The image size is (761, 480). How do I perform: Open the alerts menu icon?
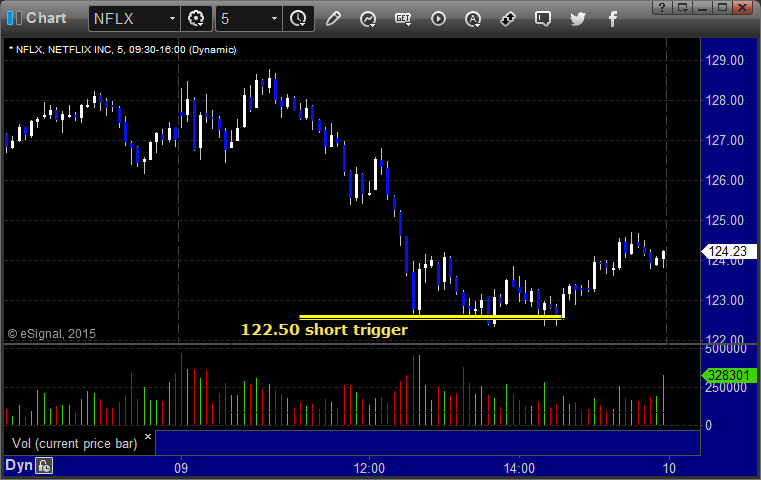point(473,19)
